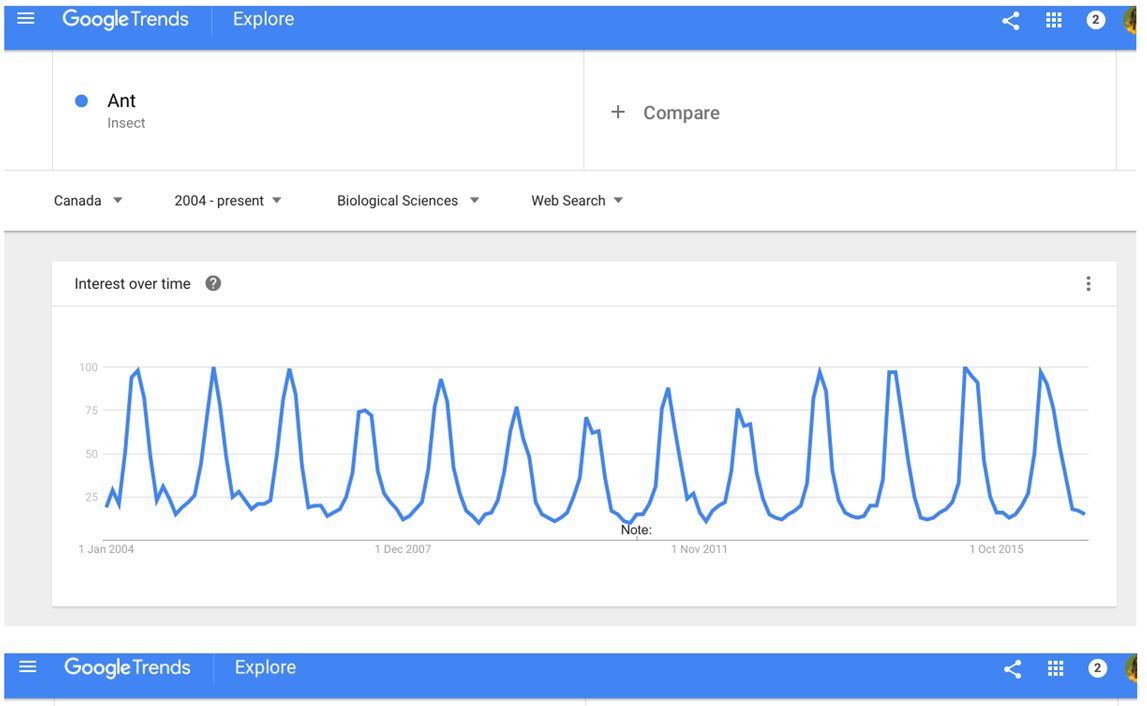Image resolution: width=1147 pixels, height=706 pixels.
Task: Click the Explore label in top header
Action: tap(263, 19)
